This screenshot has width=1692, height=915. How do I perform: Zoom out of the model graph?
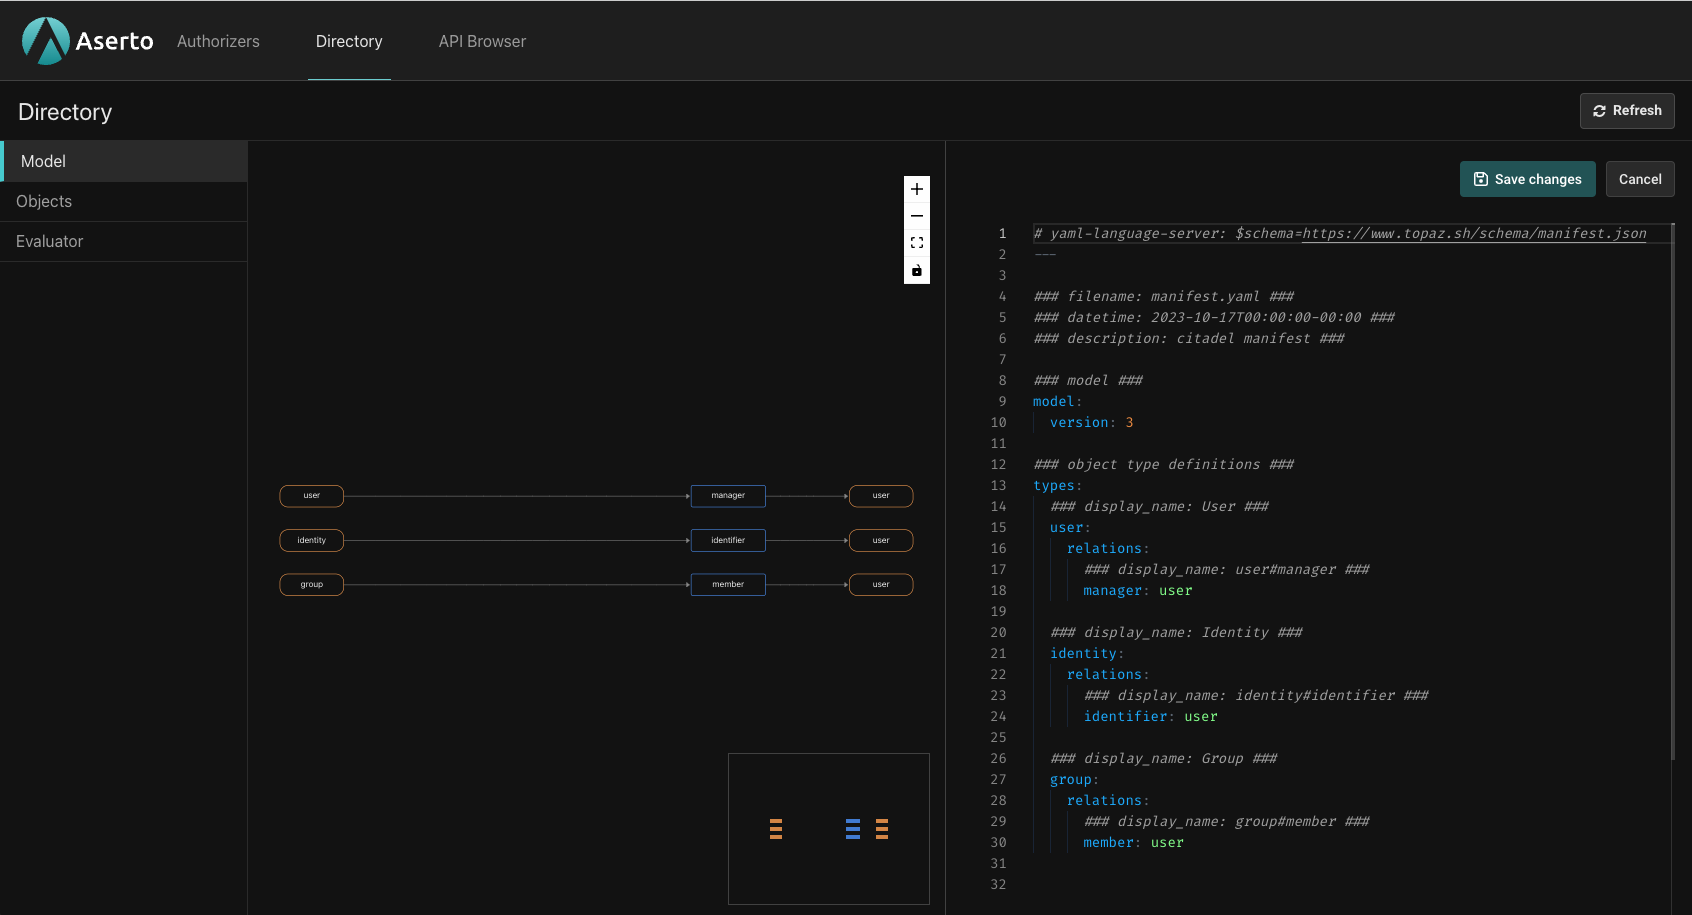pyautogui.click(x=916, y=216)
